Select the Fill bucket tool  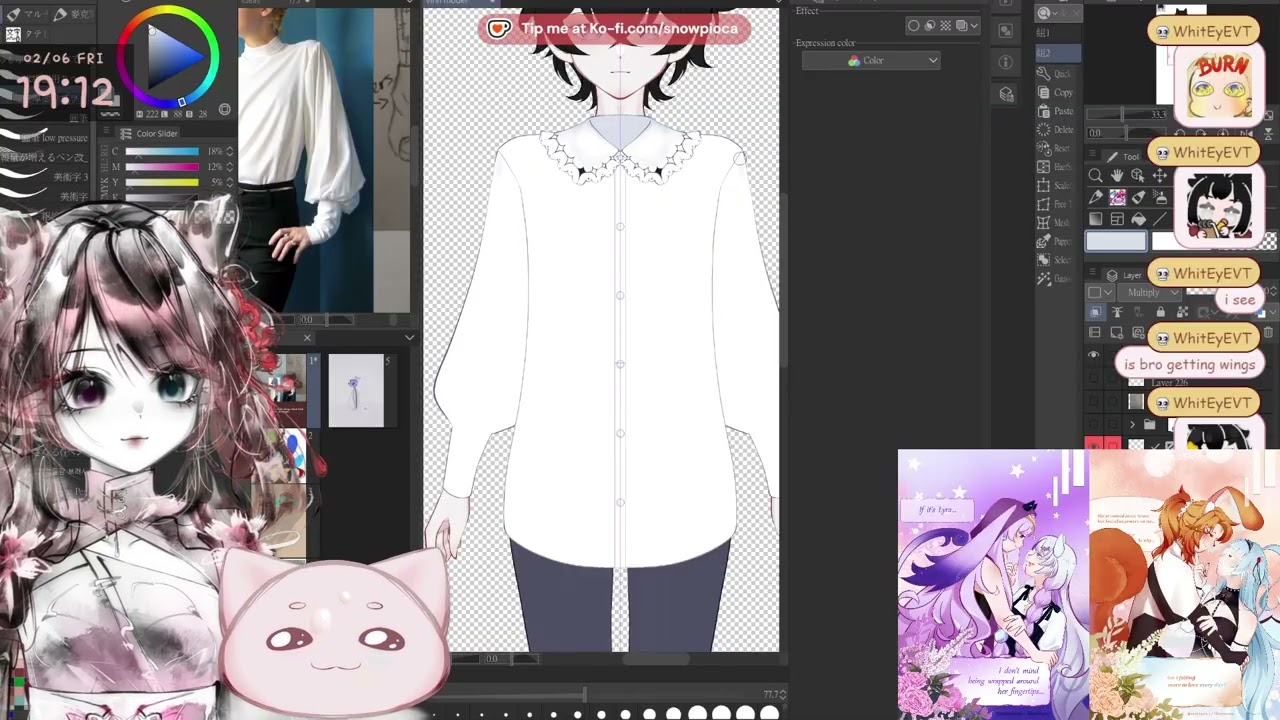pos(1138,220)
